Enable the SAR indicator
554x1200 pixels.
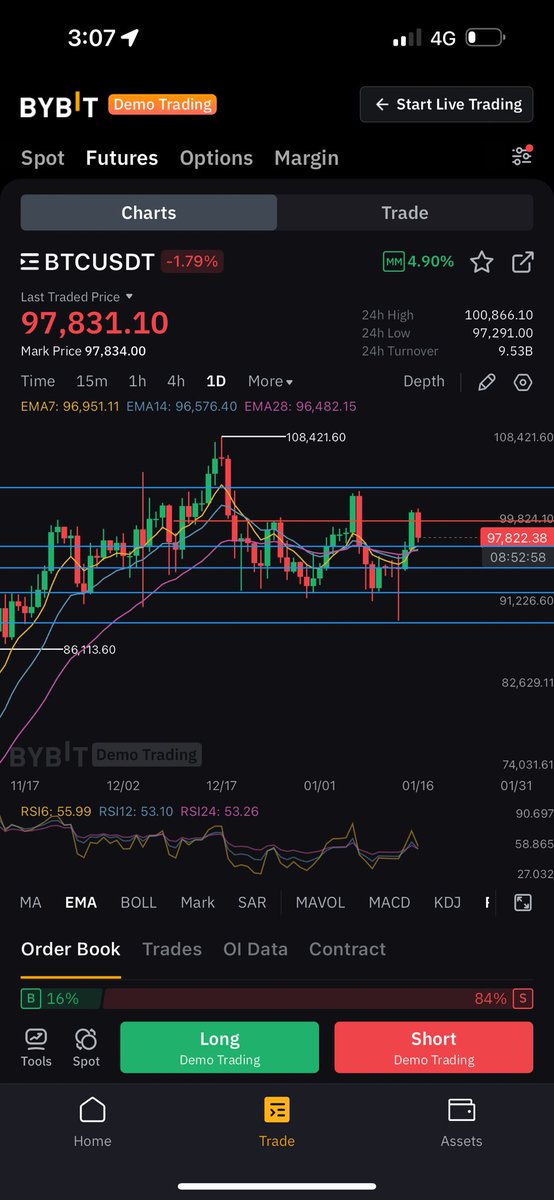tap(252, 902)
